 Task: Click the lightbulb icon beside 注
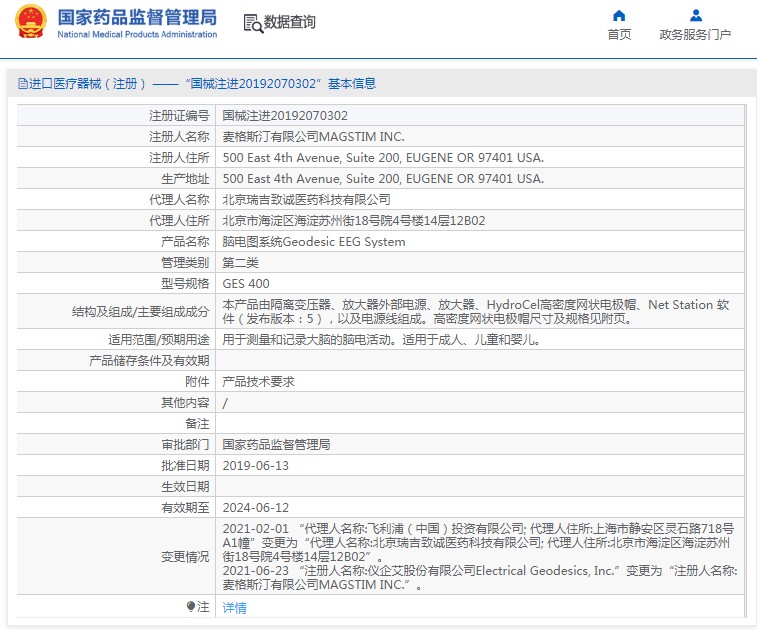pos(191,607)
